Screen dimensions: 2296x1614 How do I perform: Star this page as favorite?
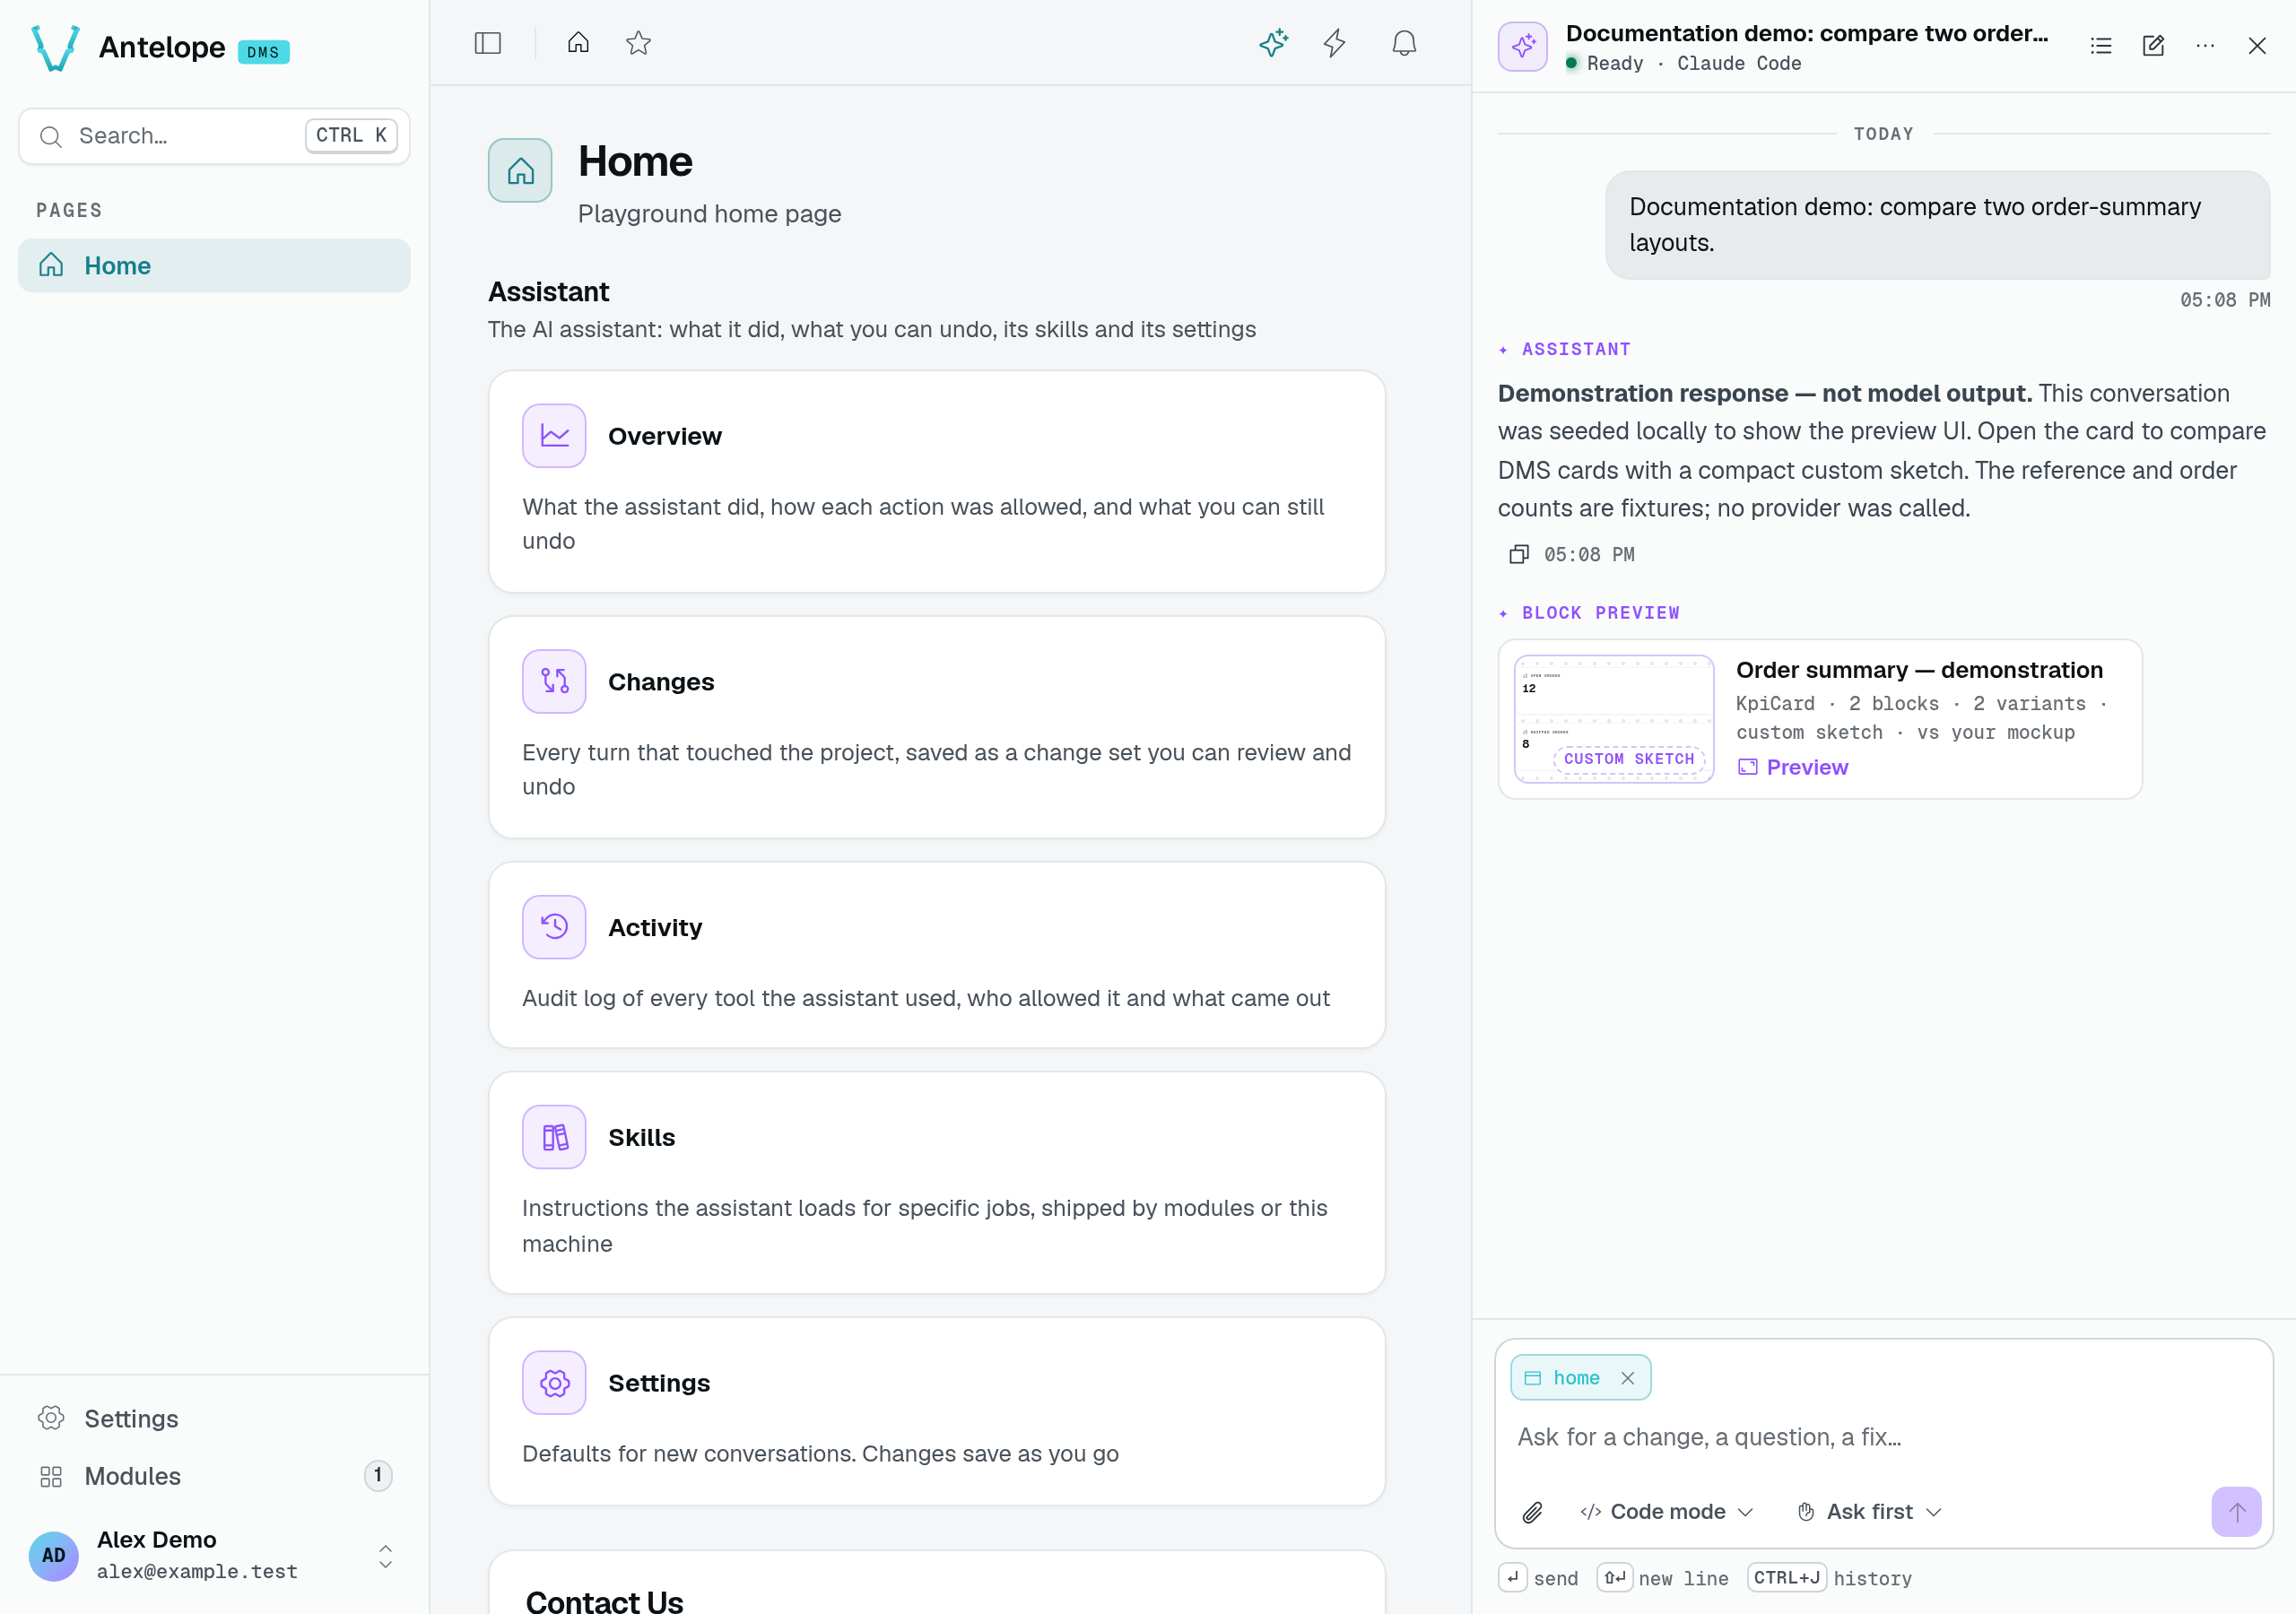pos(638,43)
